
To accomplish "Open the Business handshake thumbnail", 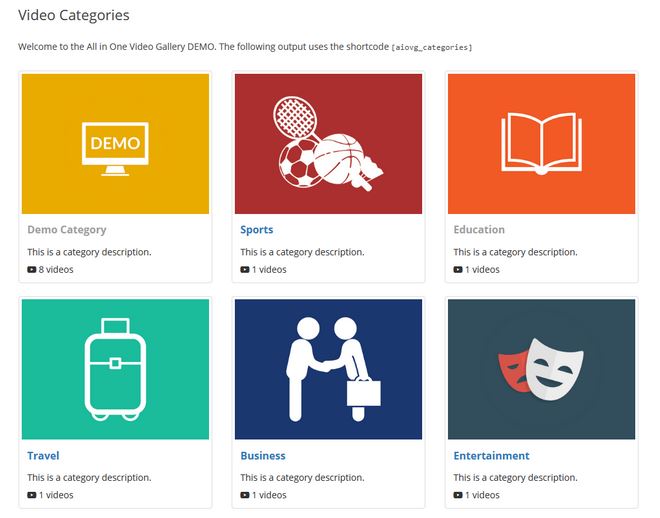I will pyautogui.click(x=328, y=369).
